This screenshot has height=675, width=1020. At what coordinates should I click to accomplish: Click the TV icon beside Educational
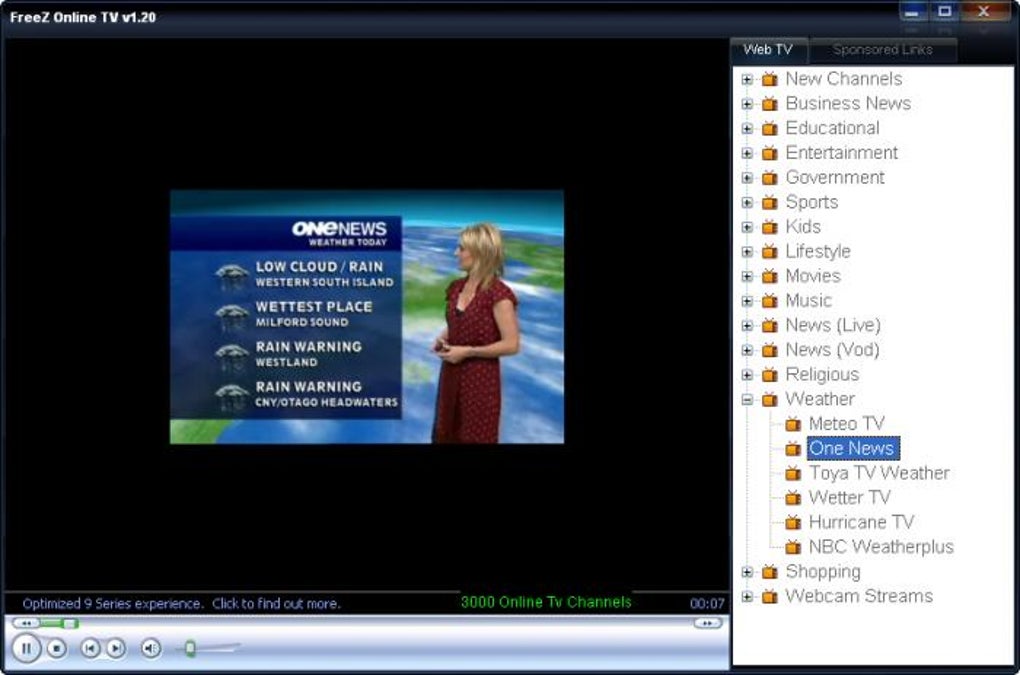point(770,128)
